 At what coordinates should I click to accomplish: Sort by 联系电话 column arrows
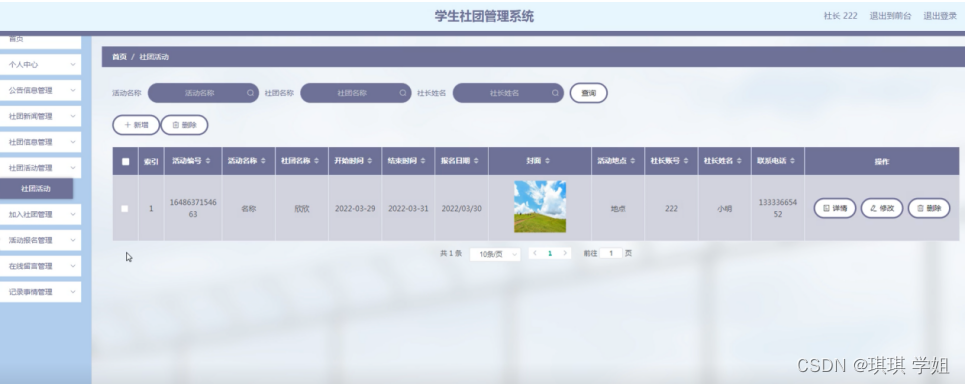[793, 161]
